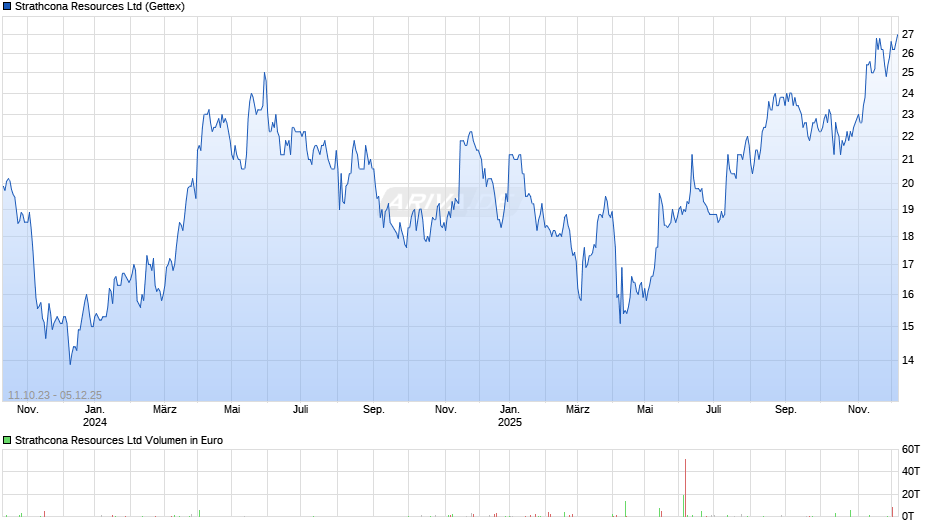Click the blue Strathcona Resources legend square

point(7,7)
